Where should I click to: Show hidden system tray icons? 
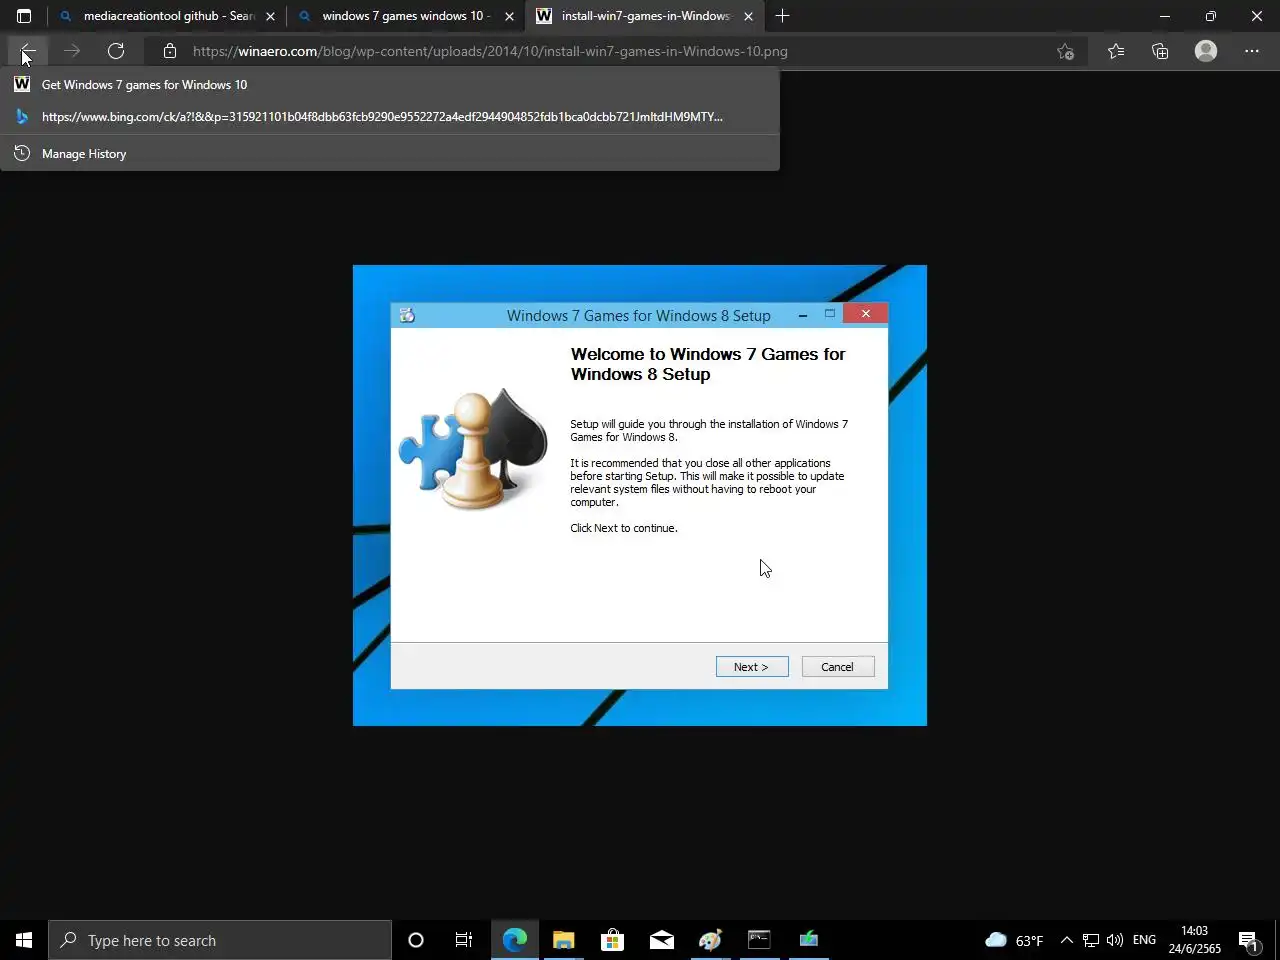tap(1066, 940)
